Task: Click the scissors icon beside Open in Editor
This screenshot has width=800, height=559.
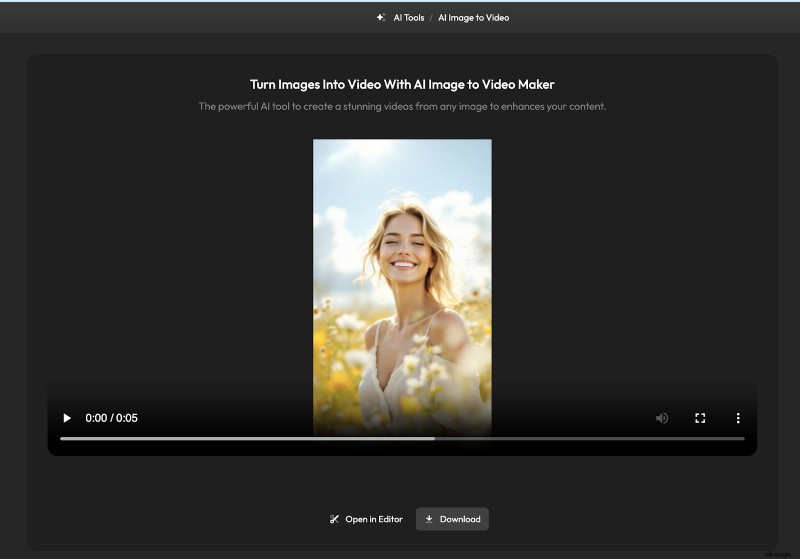Action: tap(334, 519)
